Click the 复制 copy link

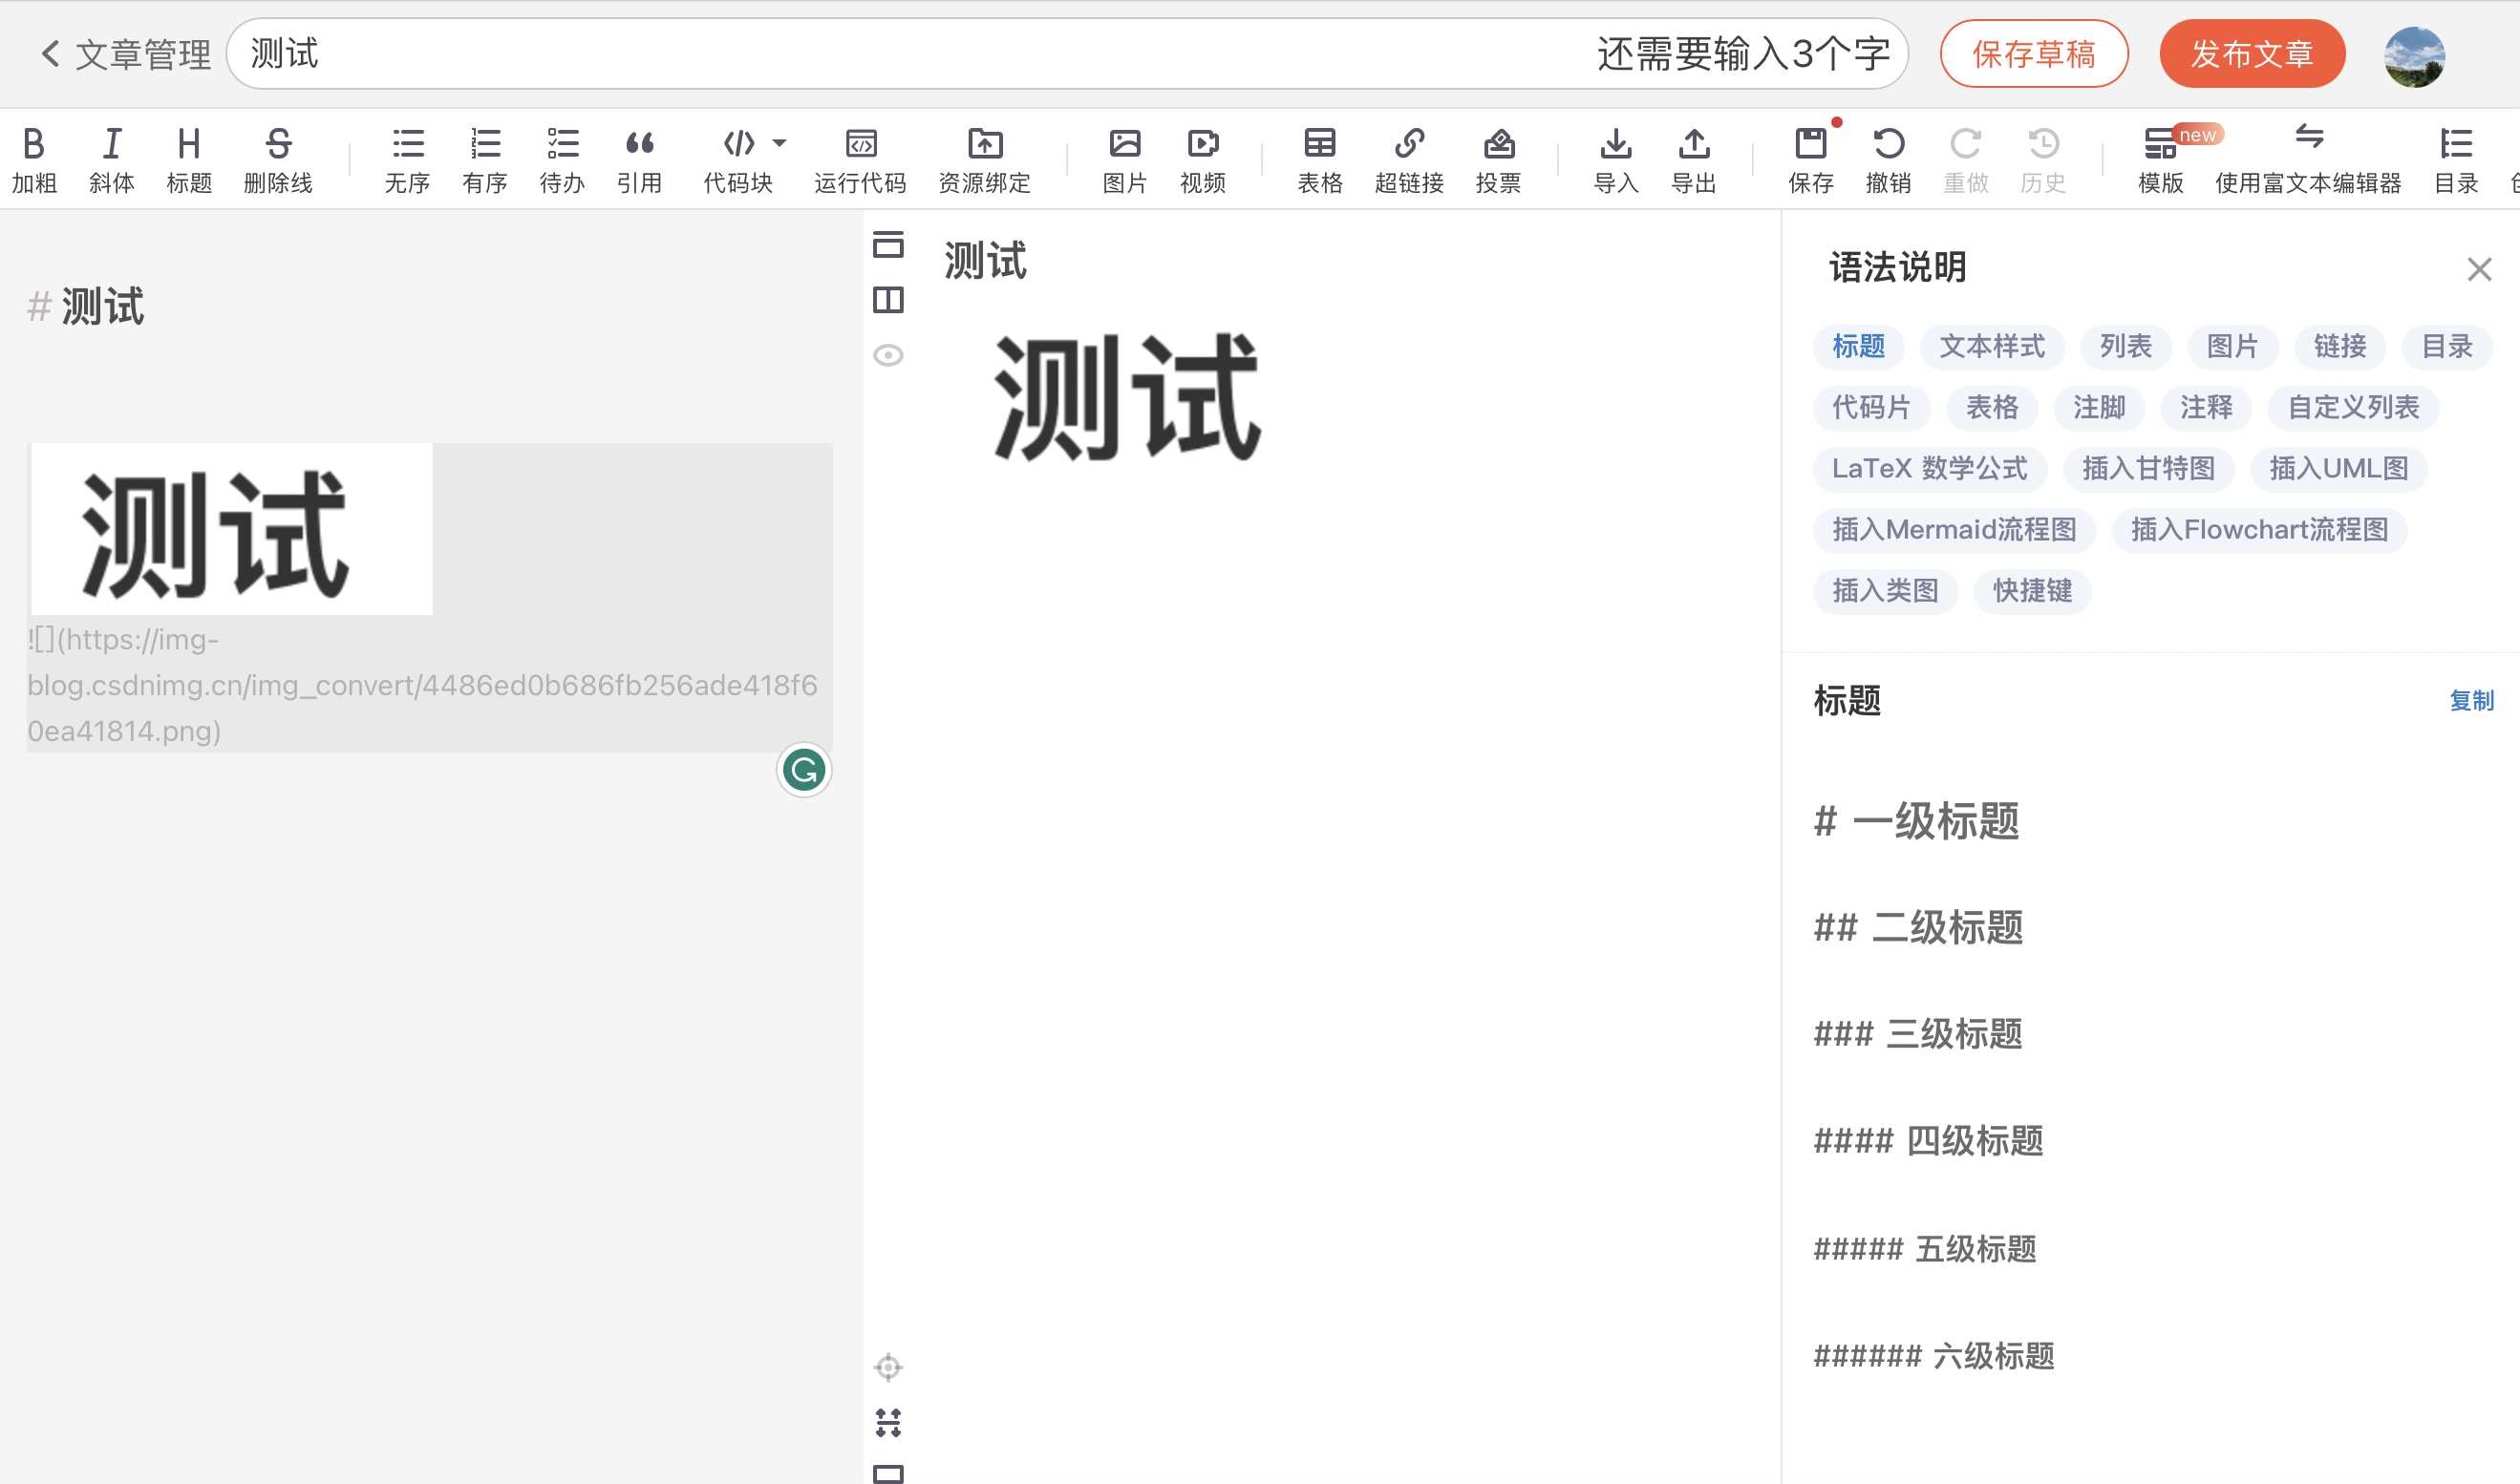(x=2471, y=701)
